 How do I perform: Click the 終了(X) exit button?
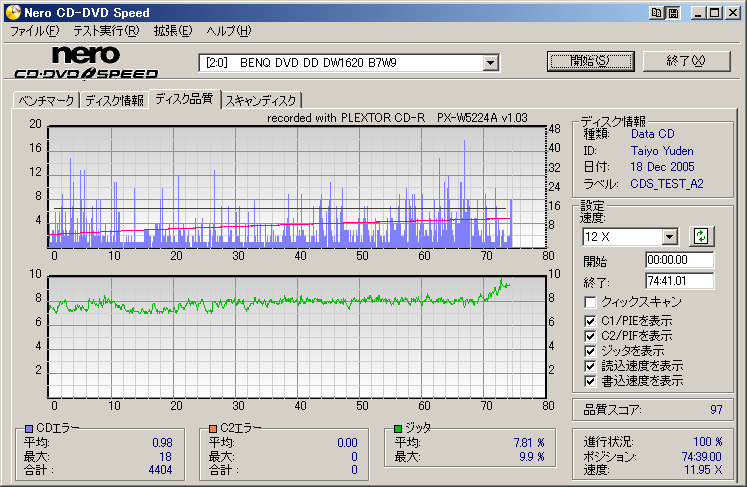click(x=686, y=61)
